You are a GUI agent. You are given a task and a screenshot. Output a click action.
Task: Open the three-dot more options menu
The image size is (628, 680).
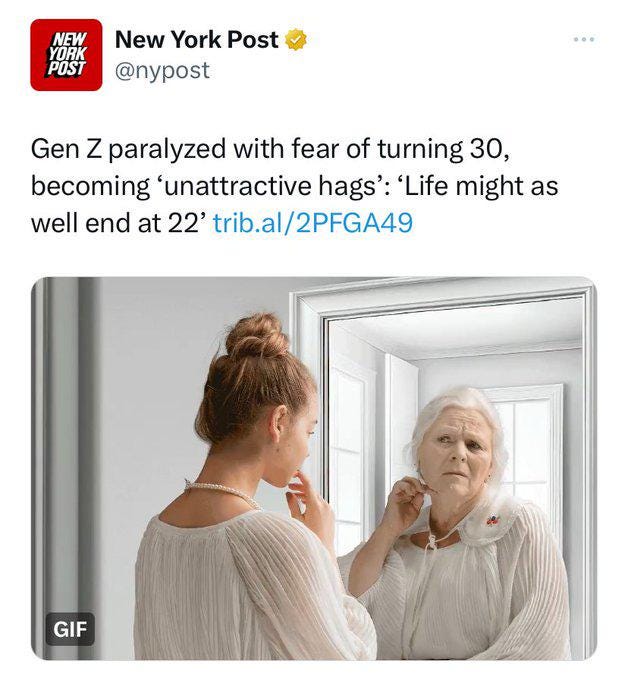click(584, 39)
